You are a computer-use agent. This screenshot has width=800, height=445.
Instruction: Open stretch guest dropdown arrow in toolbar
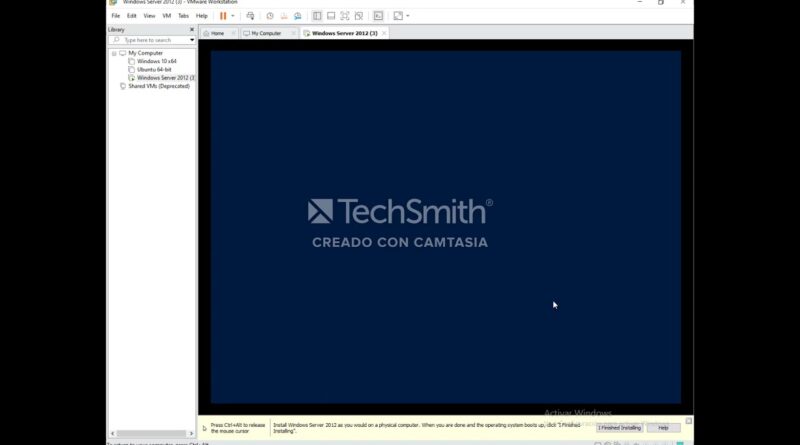[x=408, y=16]
